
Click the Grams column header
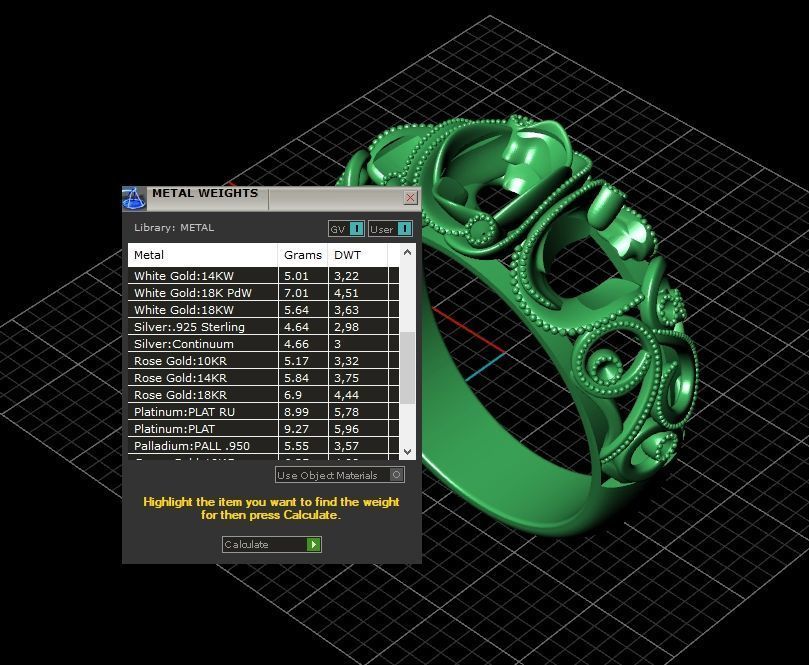click(x=303, y=255)
